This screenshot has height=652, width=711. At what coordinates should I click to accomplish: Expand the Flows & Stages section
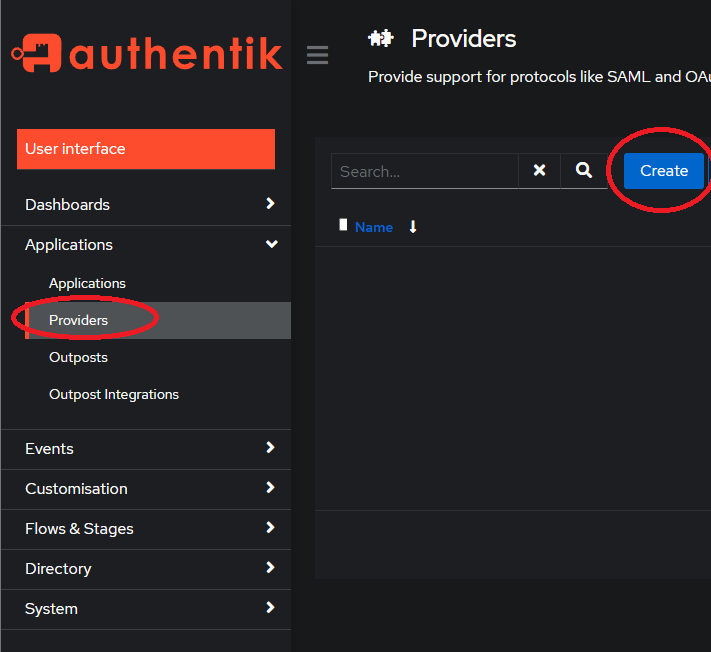pyautogui.click(x=146, y=529)
